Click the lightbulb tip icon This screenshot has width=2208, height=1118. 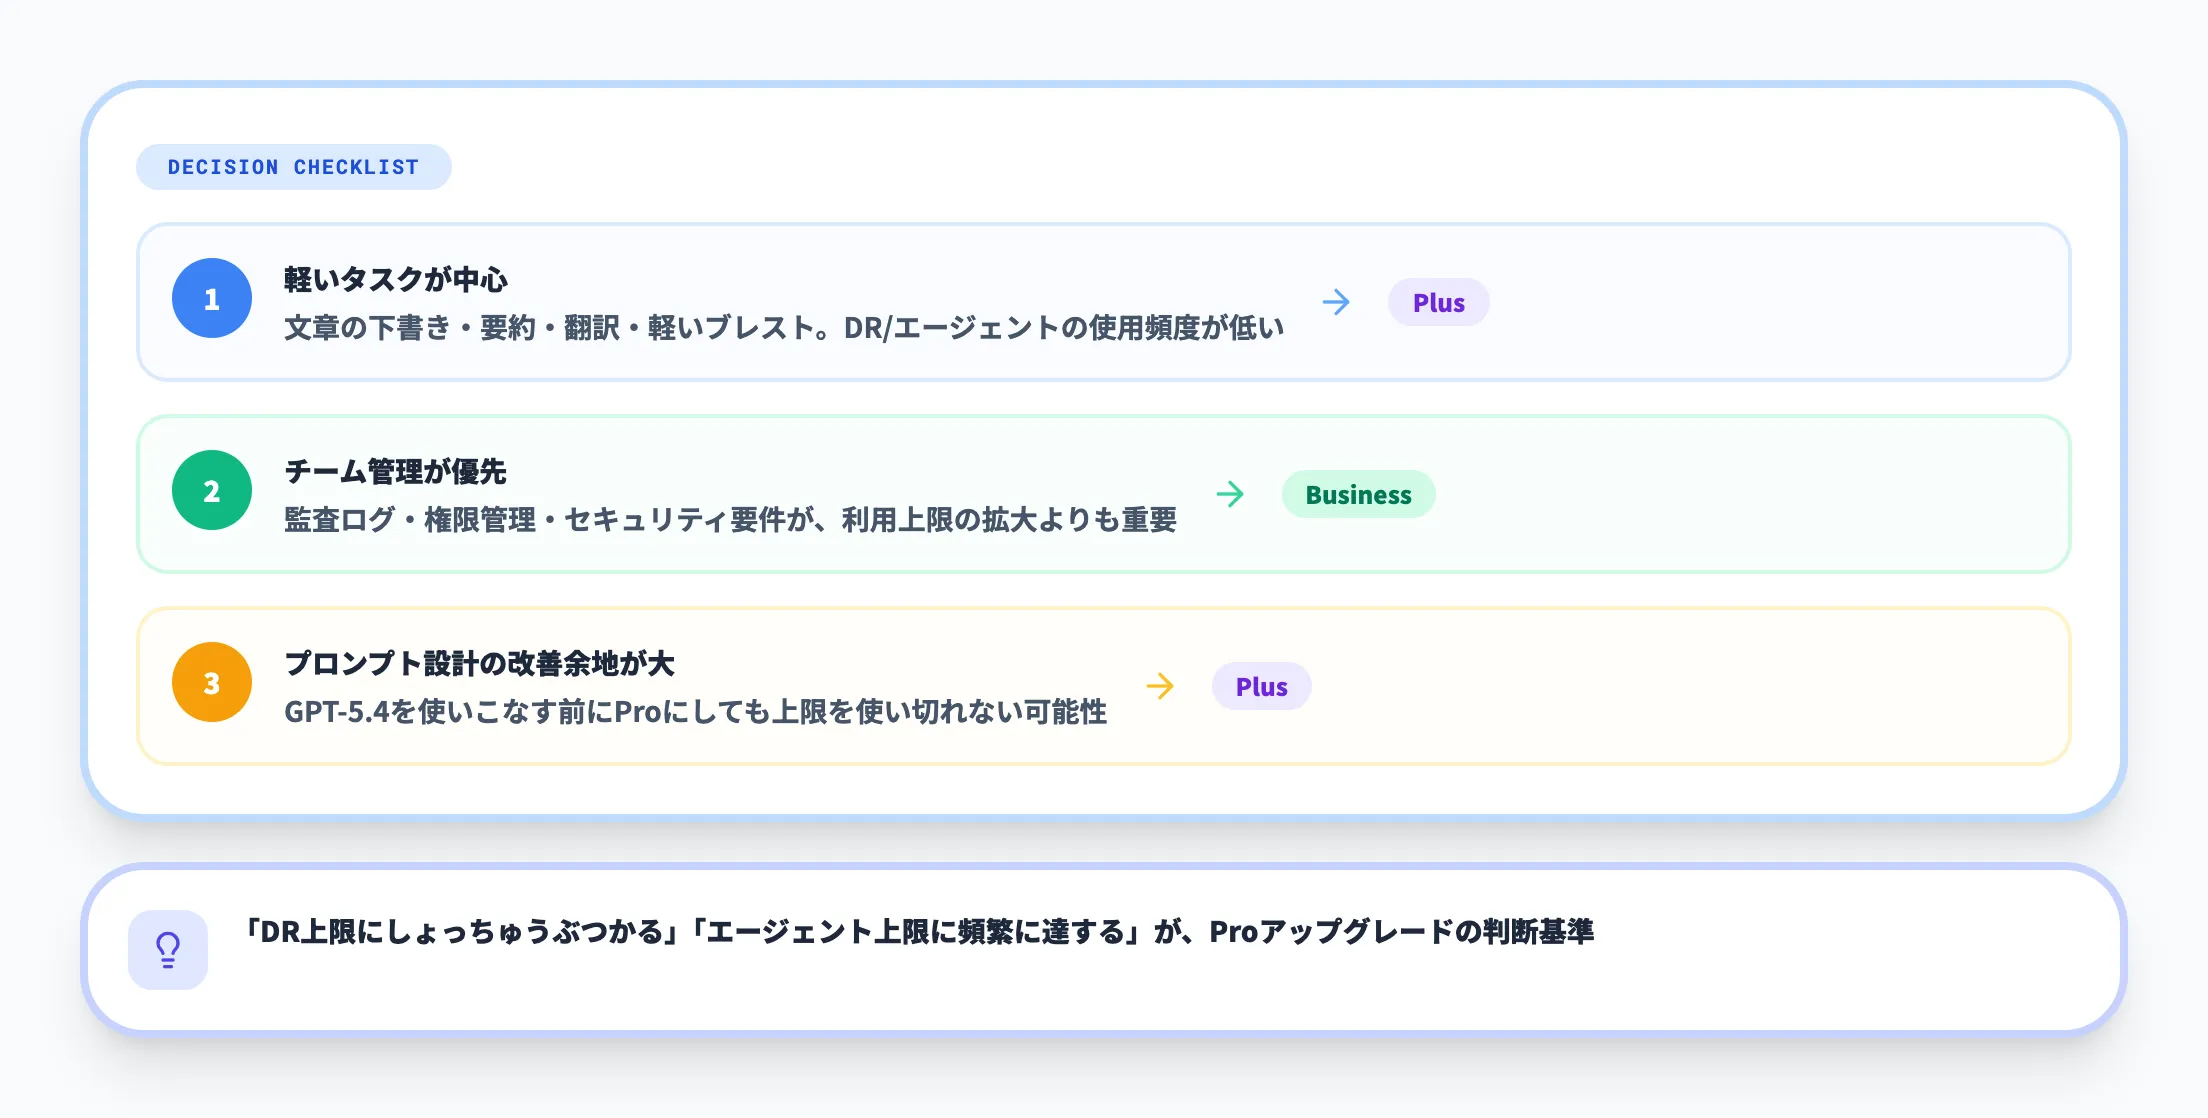pos(168,950)
